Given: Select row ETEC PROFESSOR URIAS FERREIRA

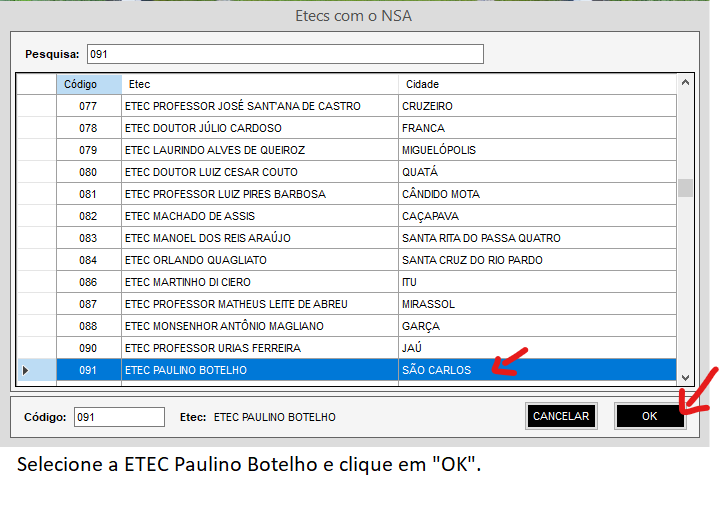Looking at the screenshot, I should (x=260, y=348).
